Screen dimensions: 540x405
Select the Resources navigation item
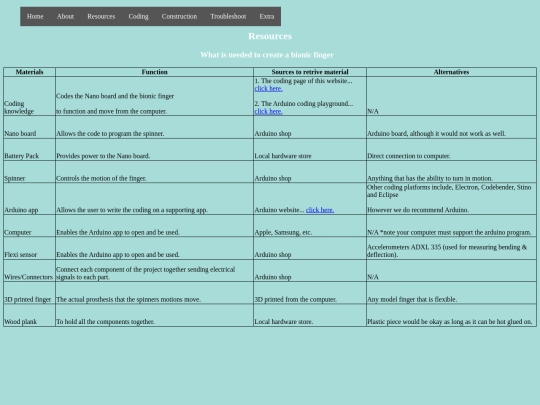101,17
